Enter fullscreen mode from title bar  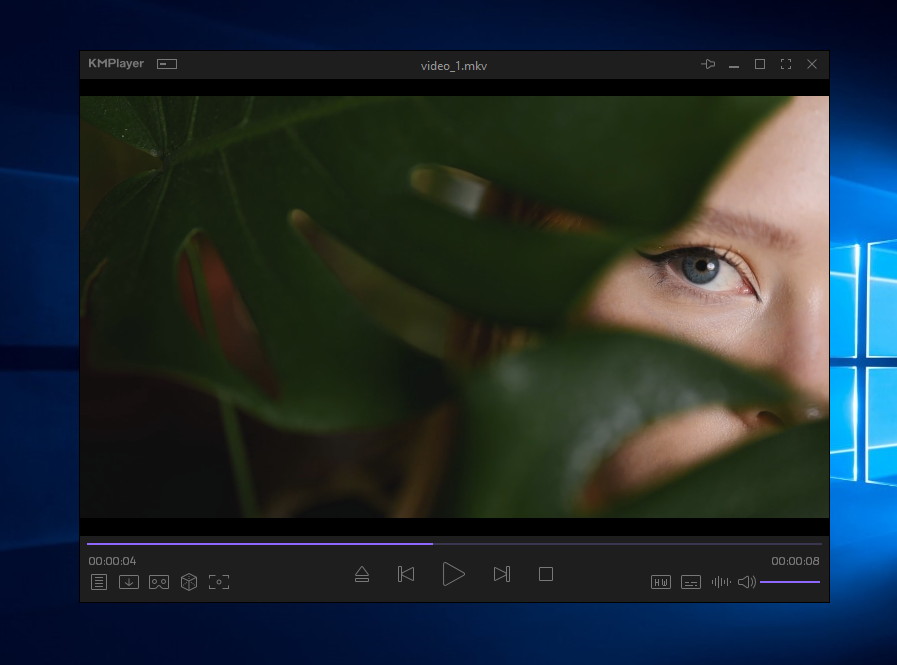point(786,64)
